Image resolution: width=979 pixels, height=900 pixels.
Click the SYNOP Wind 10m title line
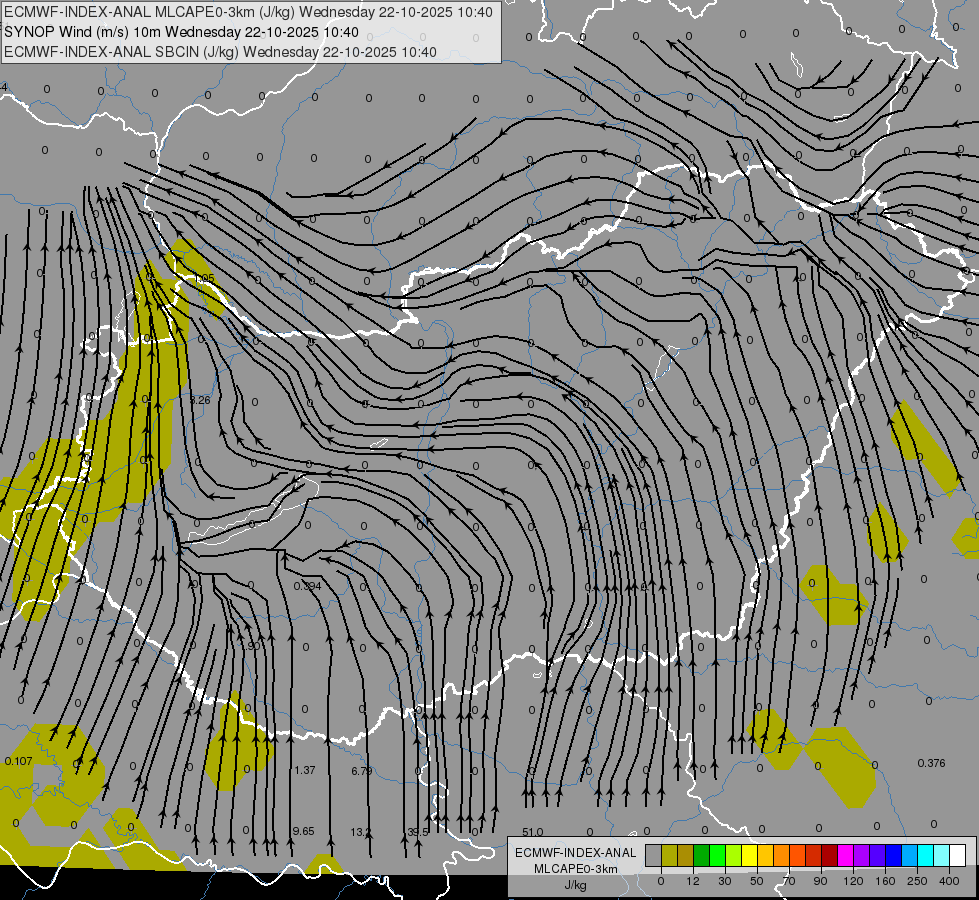coord(181,32)
